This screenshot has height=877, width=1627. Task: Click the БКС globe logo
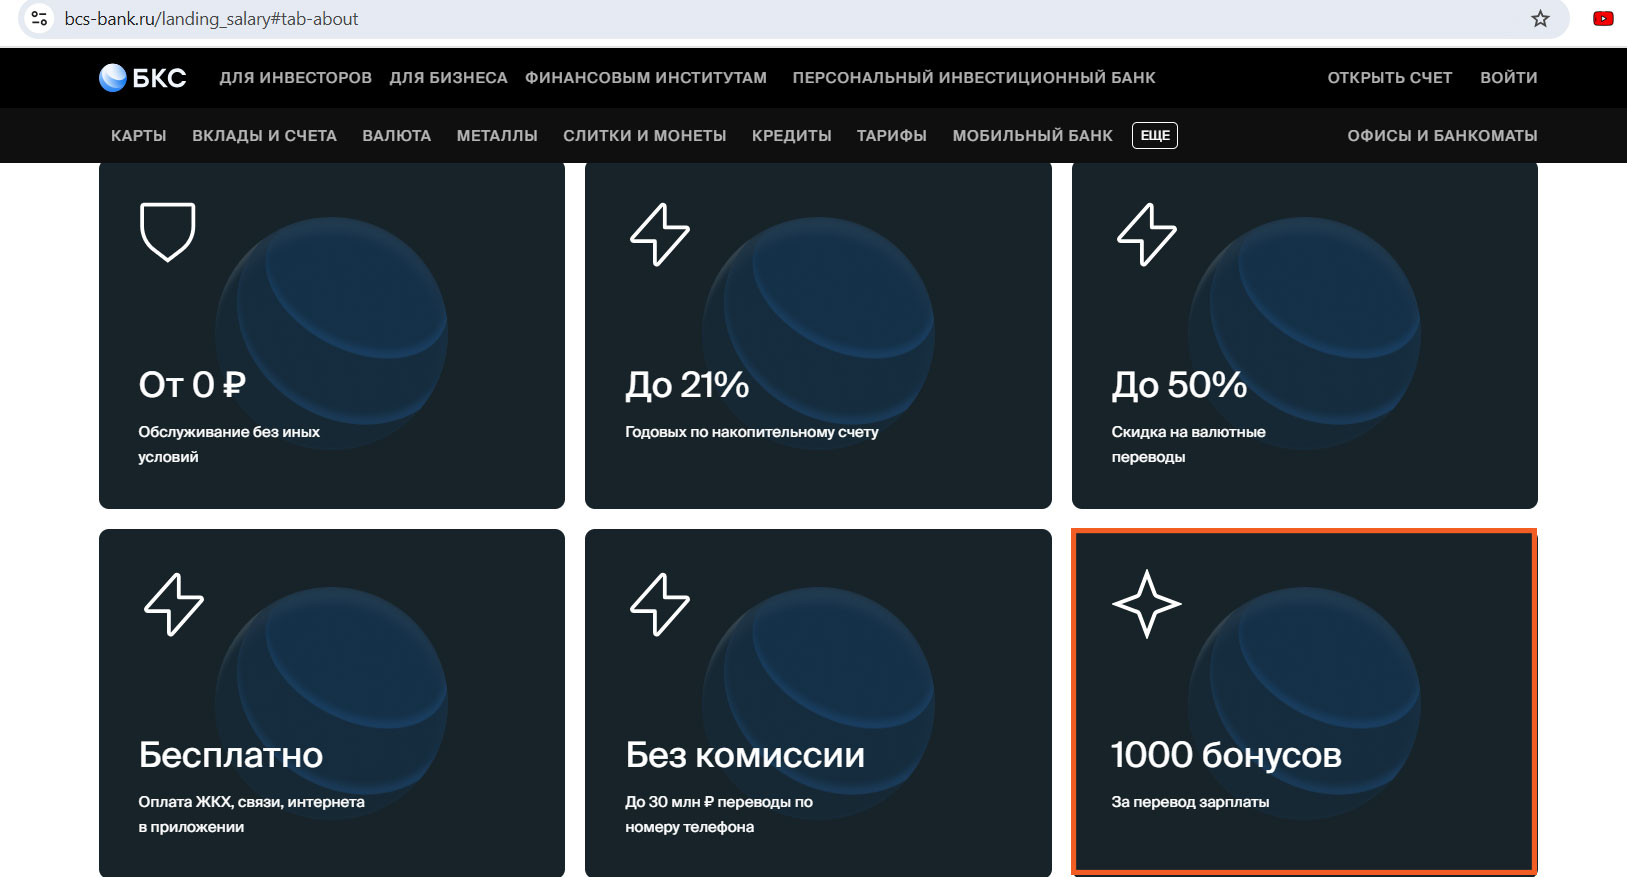coord(113,77)
